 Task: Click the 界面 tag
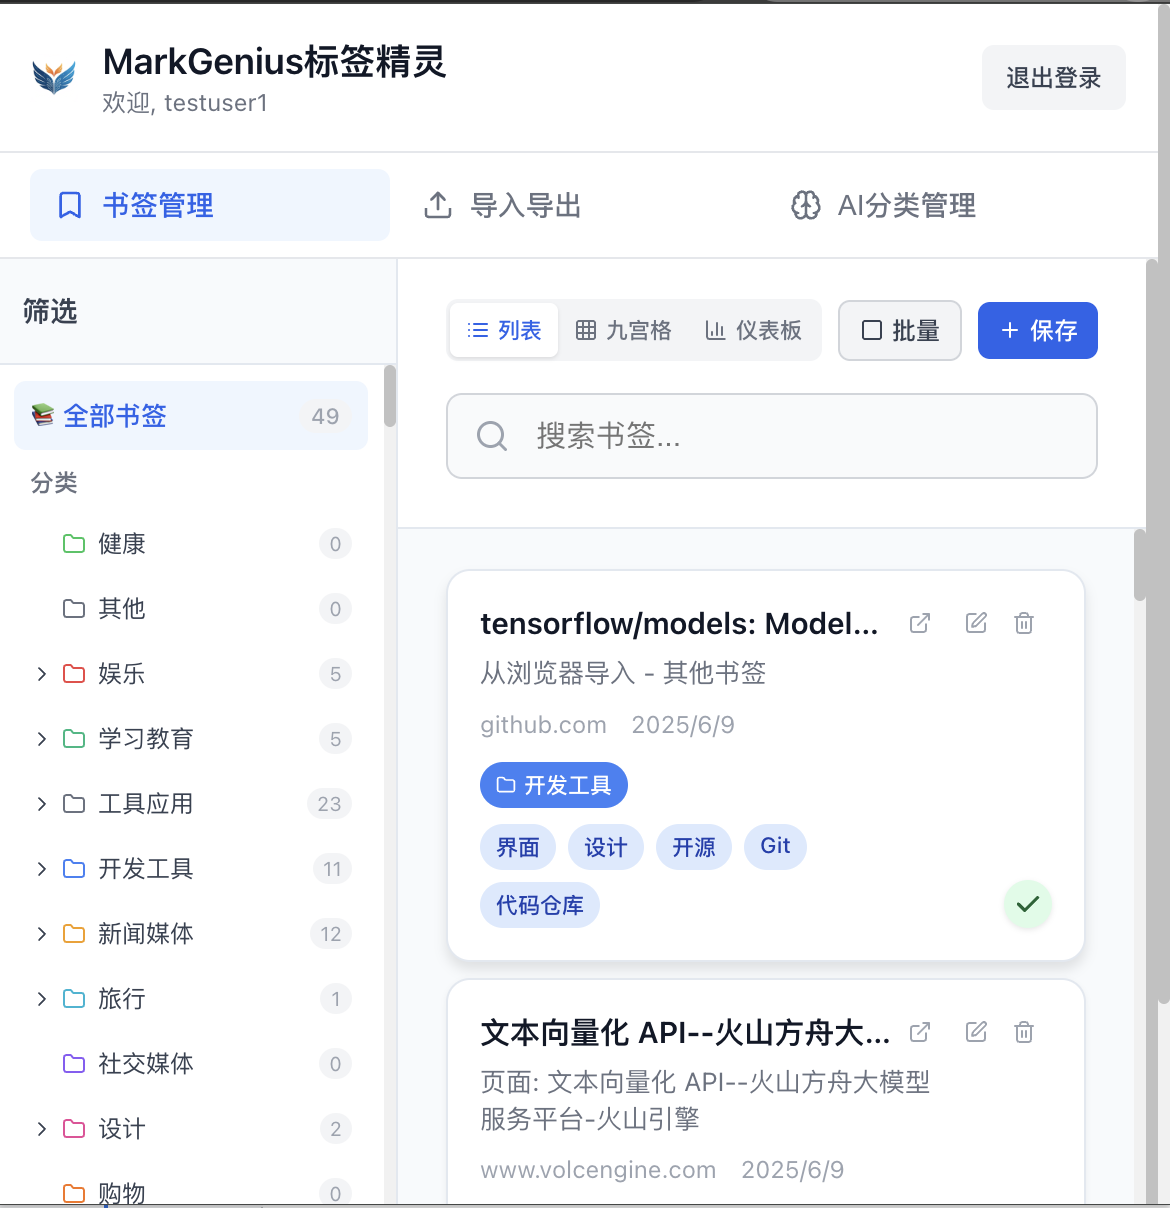tap(518, 848)
